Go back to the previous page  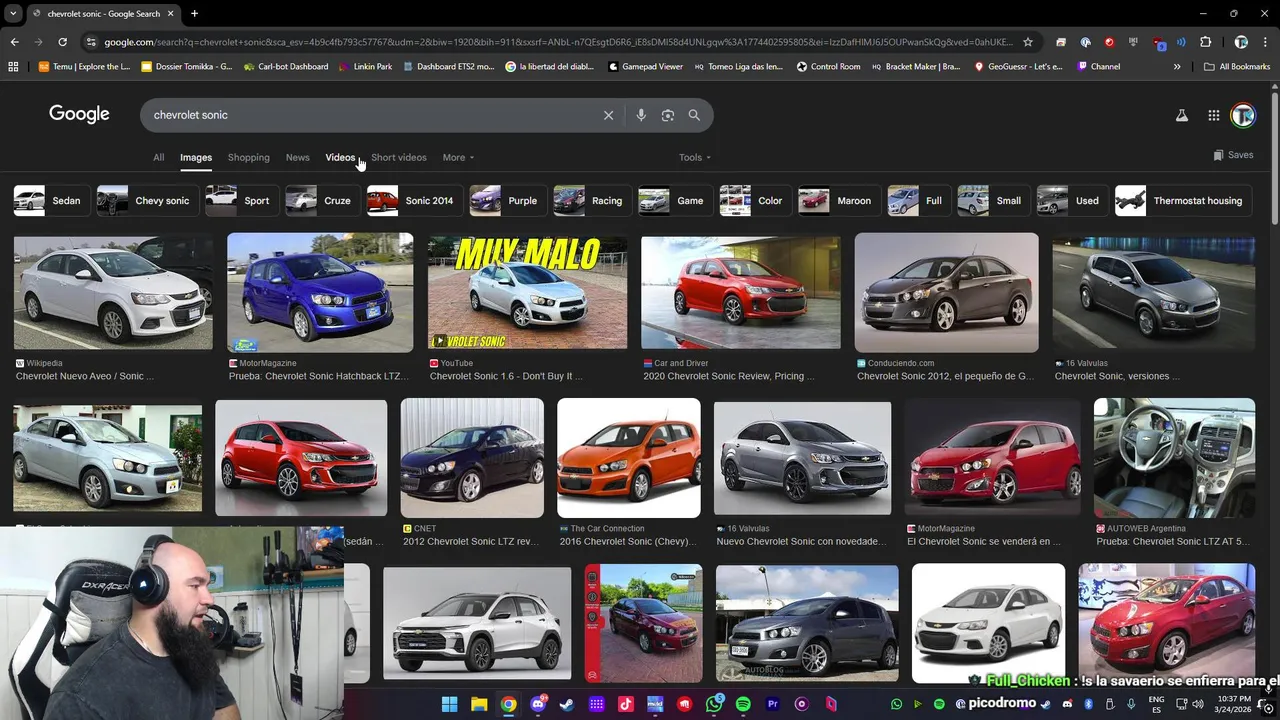(x=14, y=42)
